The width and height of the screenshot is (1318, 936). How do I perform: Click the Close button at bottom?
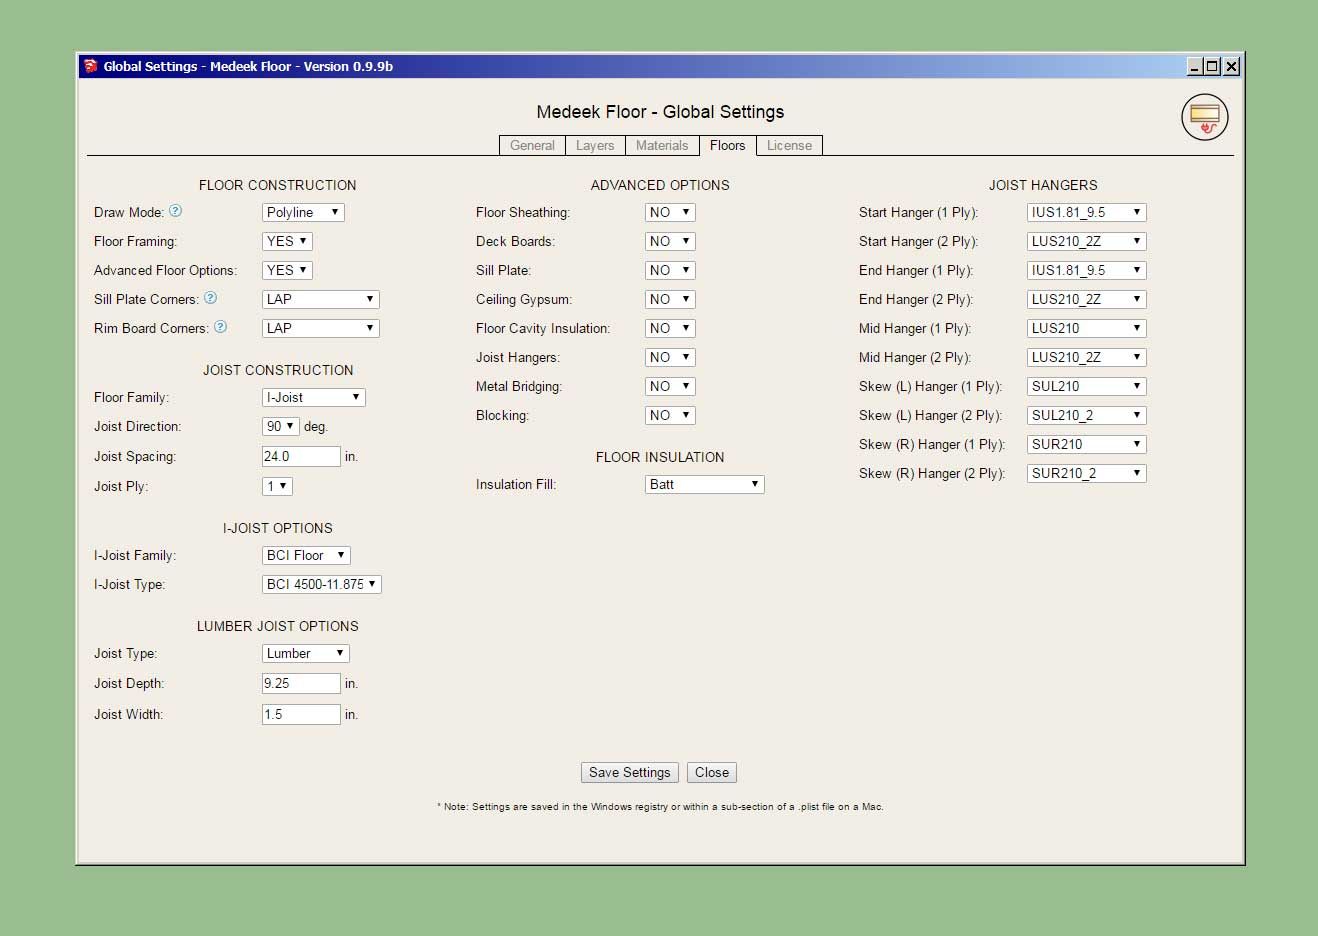712,772
